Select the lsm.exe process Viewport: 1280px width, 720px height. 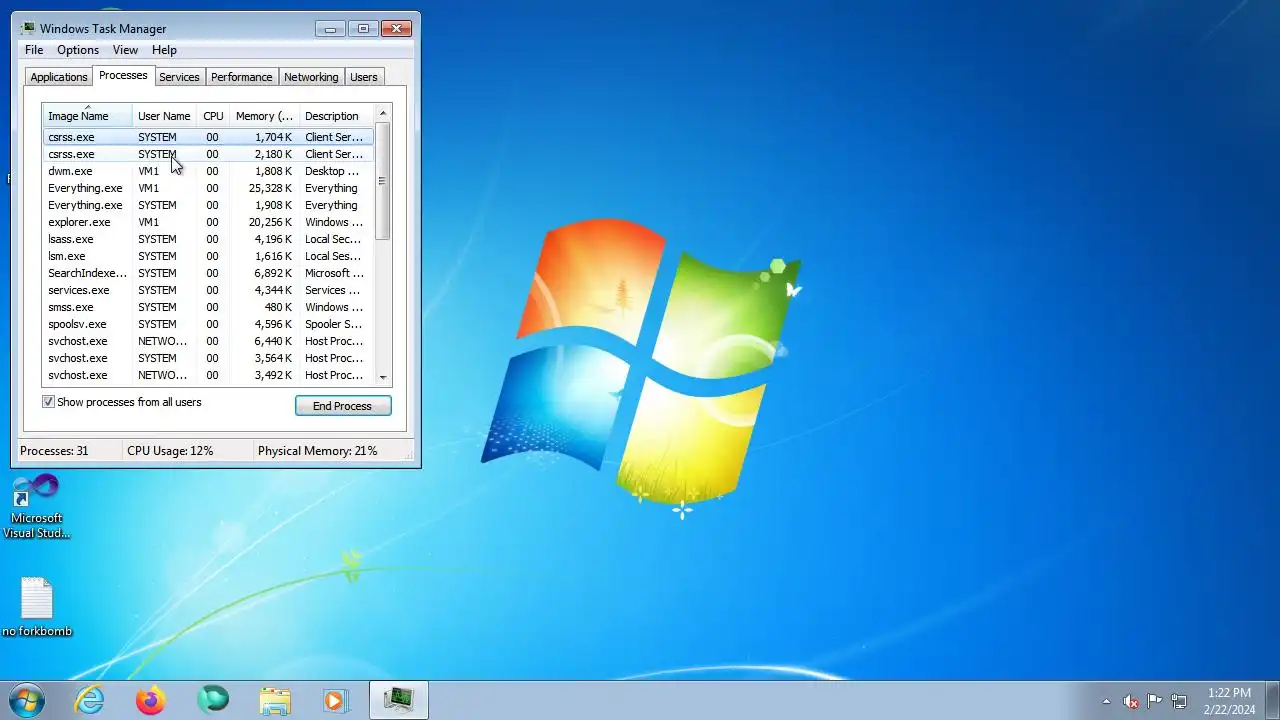[208, 256]
